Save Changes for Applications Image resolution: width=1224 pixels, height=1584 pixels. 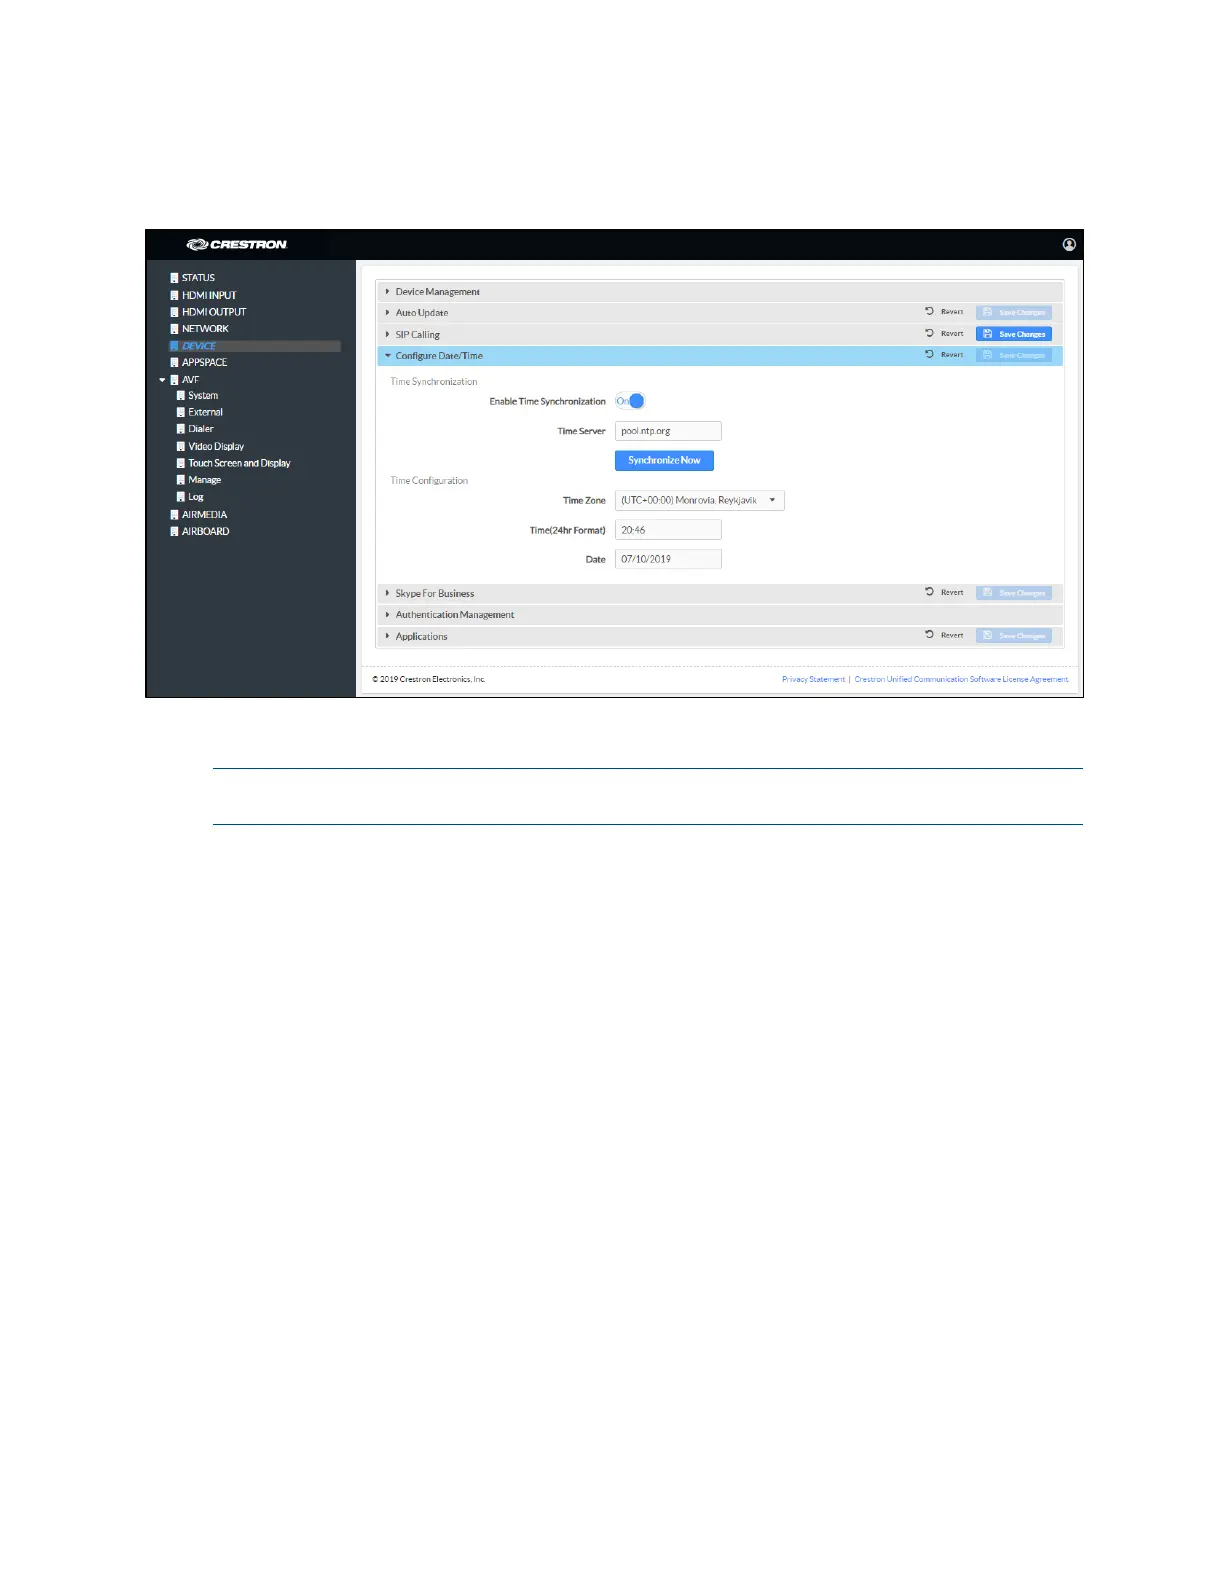point(1014,636)
